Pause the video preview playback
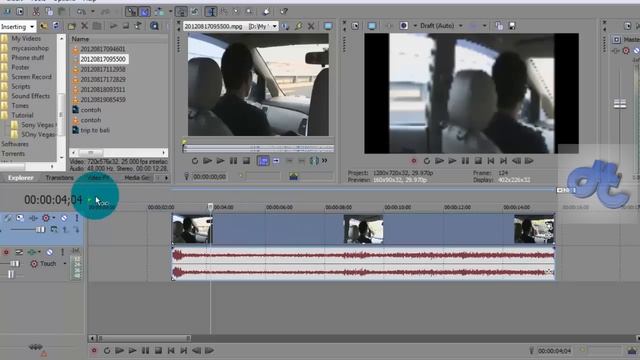This screenshot has width=640, height=360. point(465,161)
